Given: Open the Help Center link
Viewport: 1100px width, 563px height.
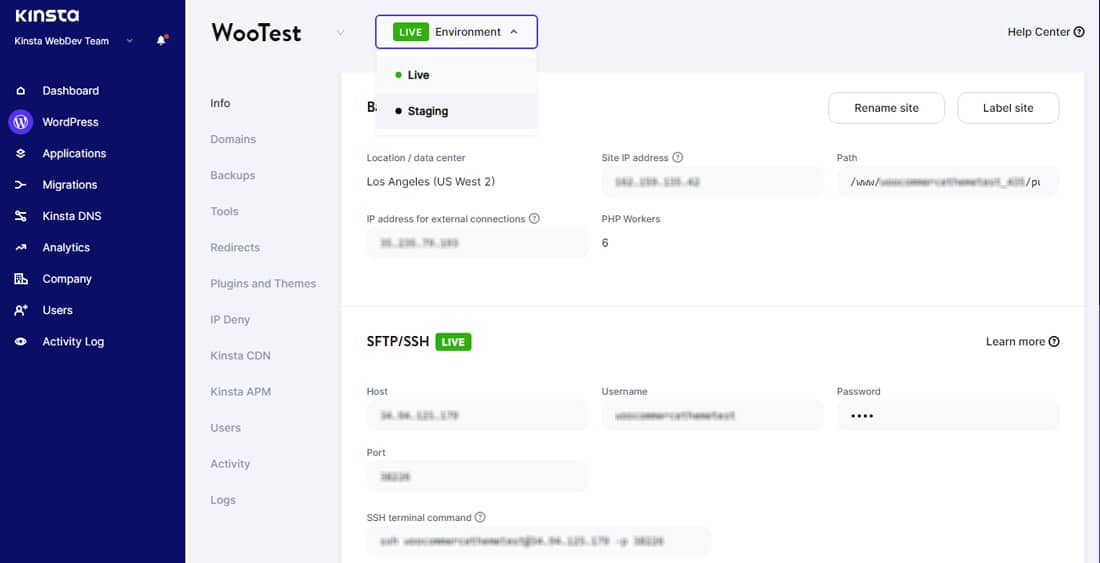Looking at the screenshot, I should (1045, 32).
